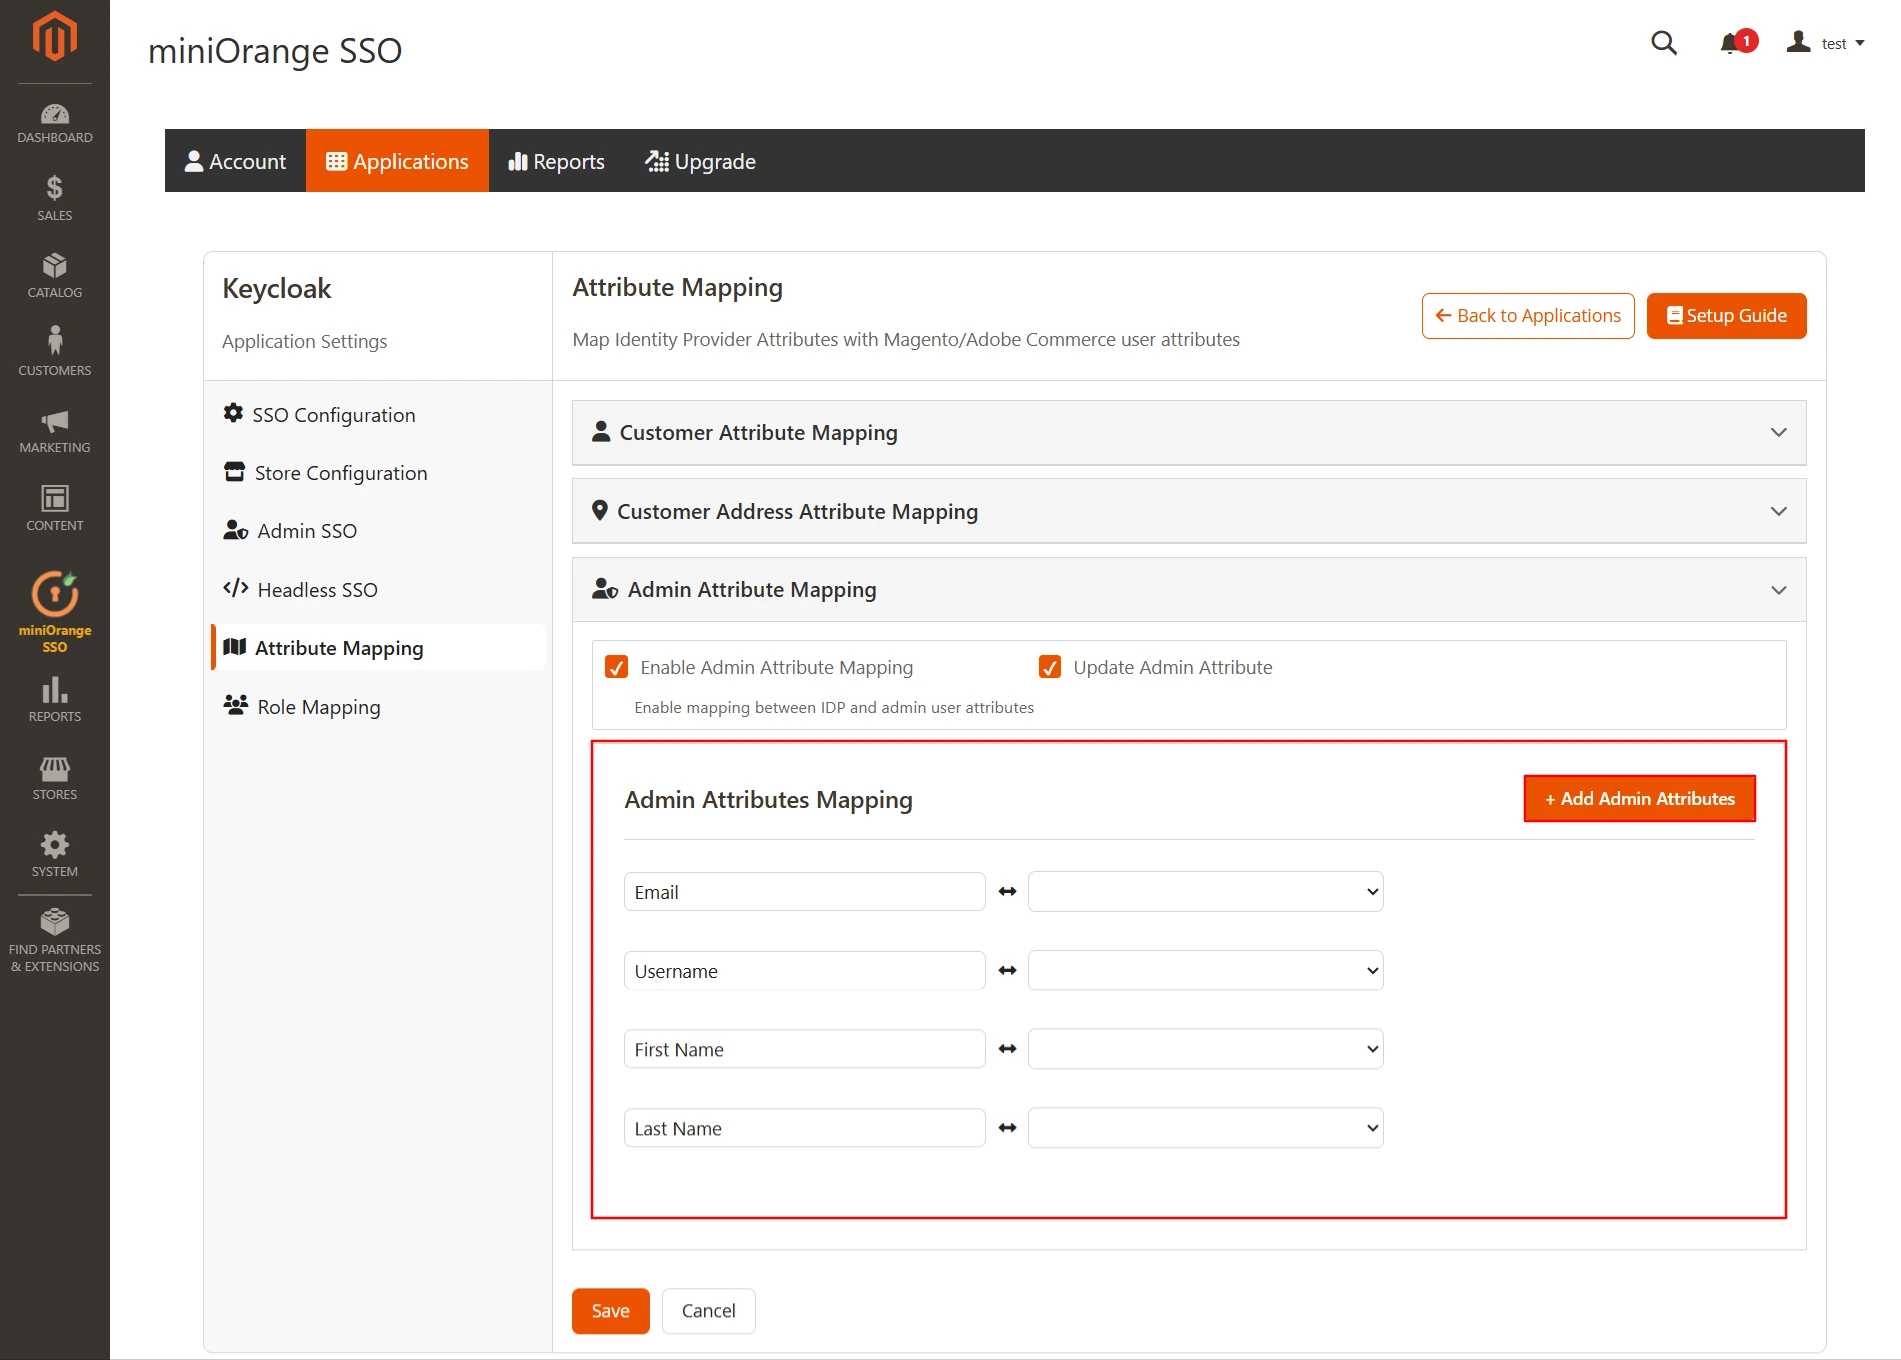Enable Admin Attribute Mapping checkbox
Screen dimensions: 1901x1360
(617, 667)
